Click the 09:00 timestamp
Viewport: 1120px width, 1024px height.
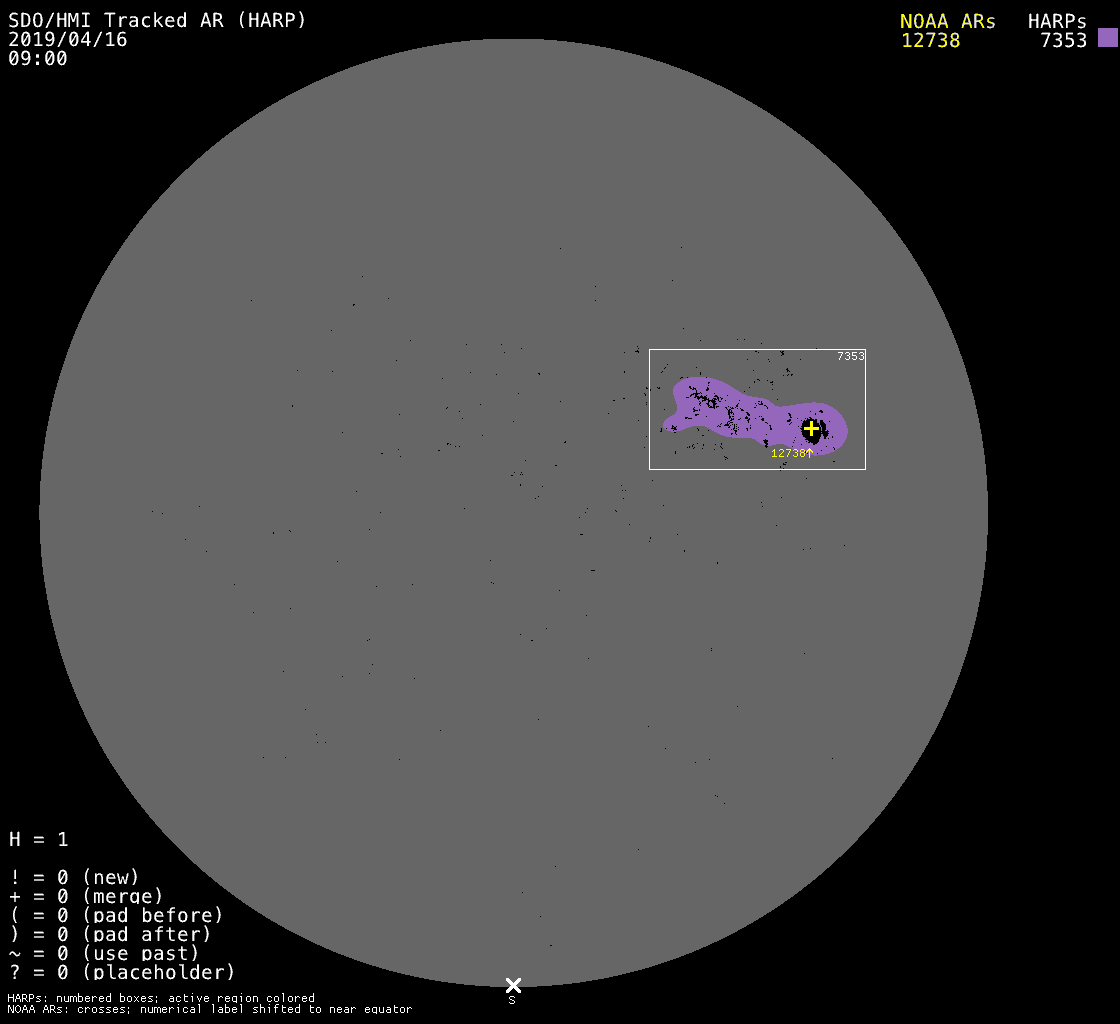click(x=38, y=58)
